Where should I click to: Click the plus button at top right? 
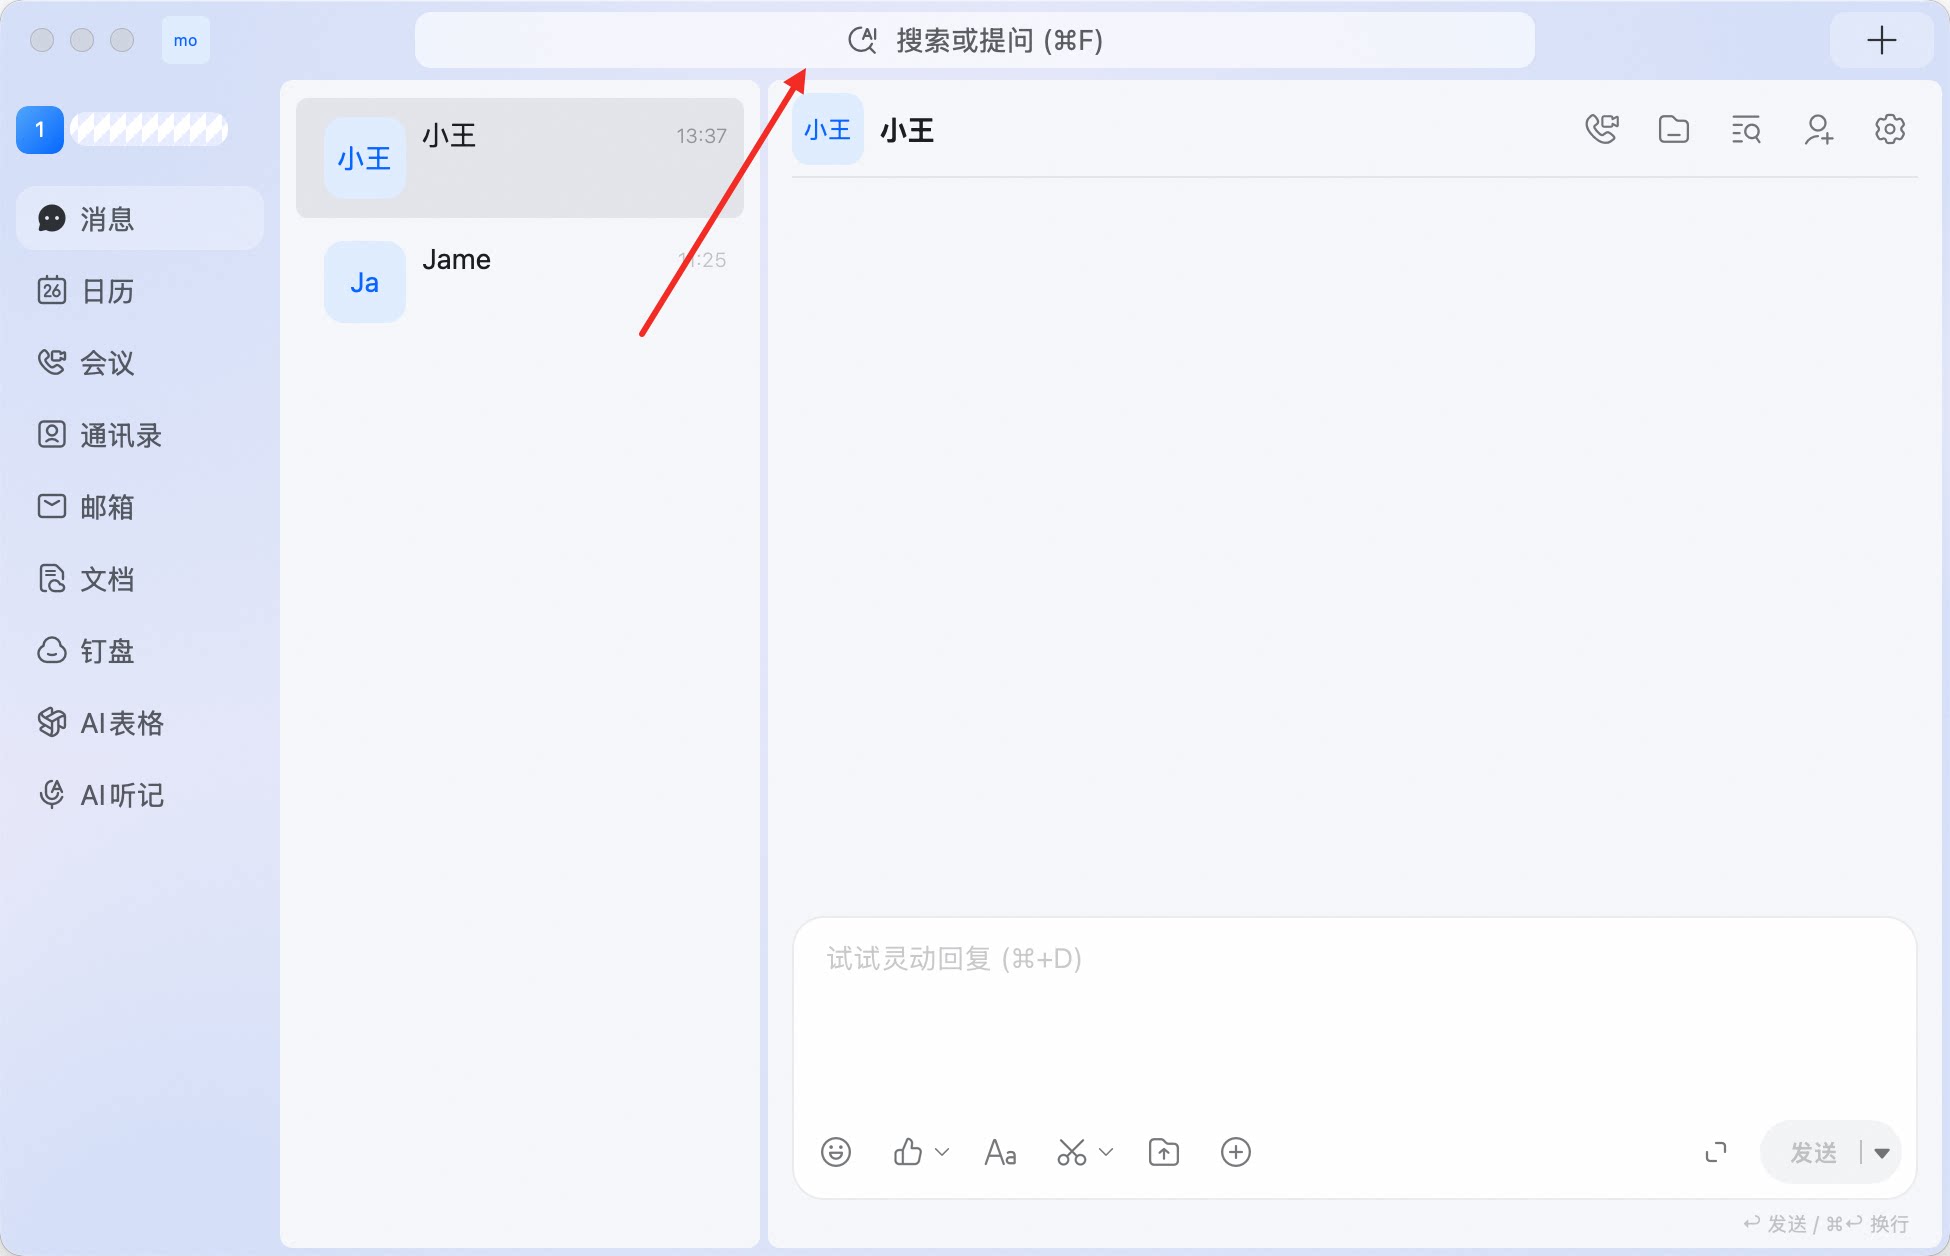pyautogui.click(x=1882, y=40)
